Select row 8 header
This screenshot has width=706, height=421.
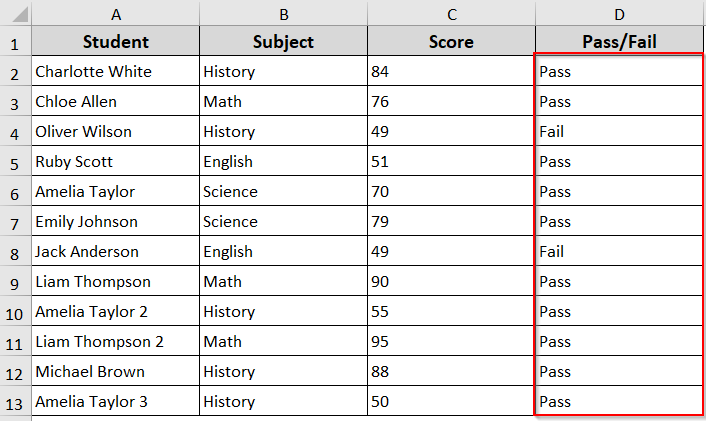point(16,252)
